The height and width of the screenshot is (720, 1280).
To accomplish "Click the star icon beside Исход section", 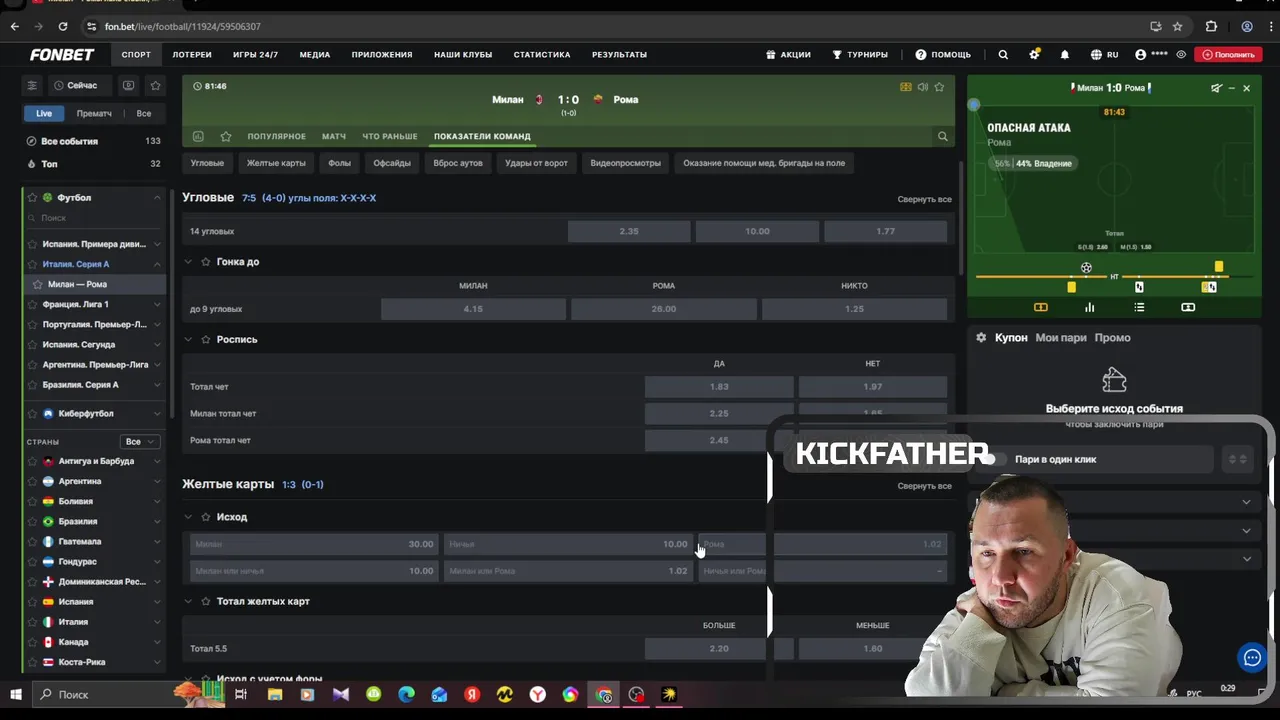I will [206, 517].
